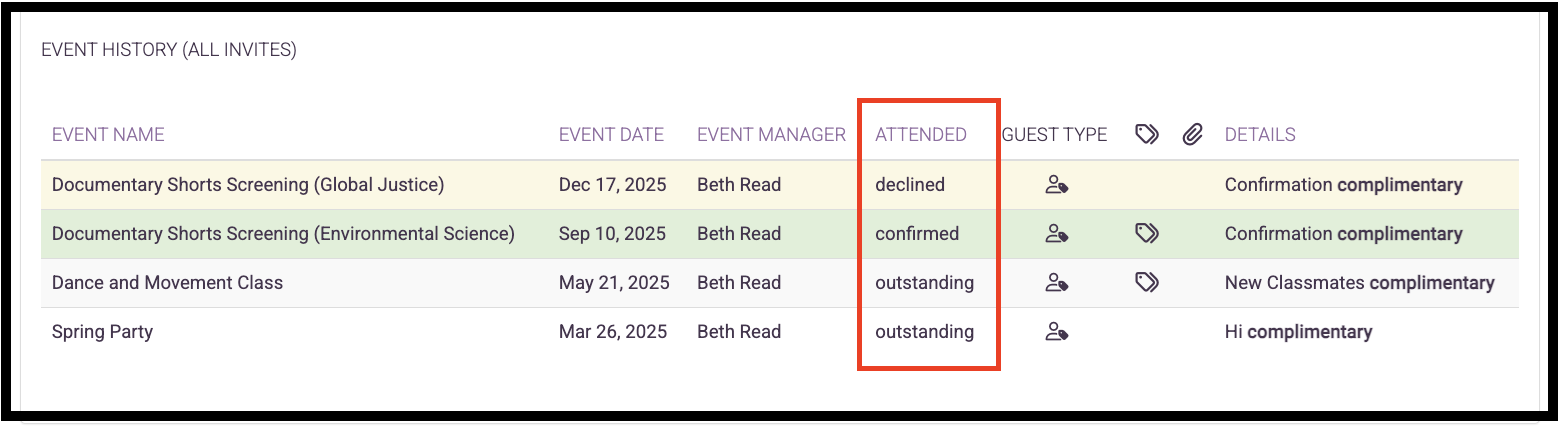Sort by the Attended column header
Viewport: 1560px width, 426px height.
tap(921, 134)
